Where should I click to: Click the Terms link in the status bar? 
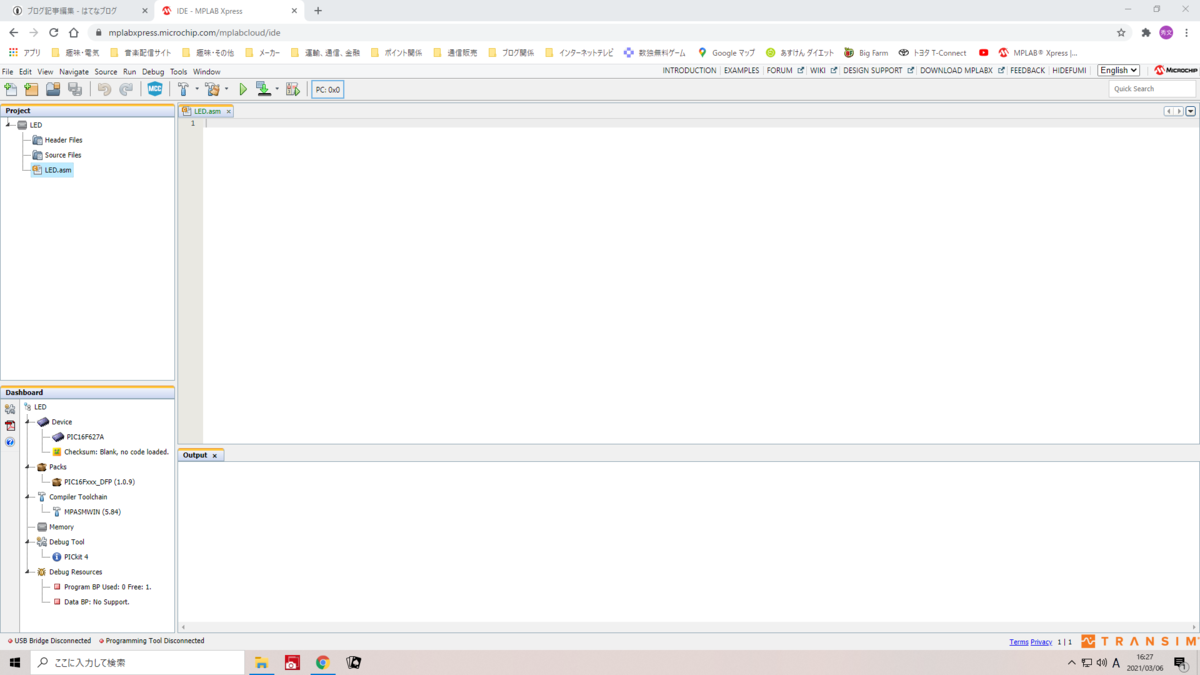(x=1019, y=641)
